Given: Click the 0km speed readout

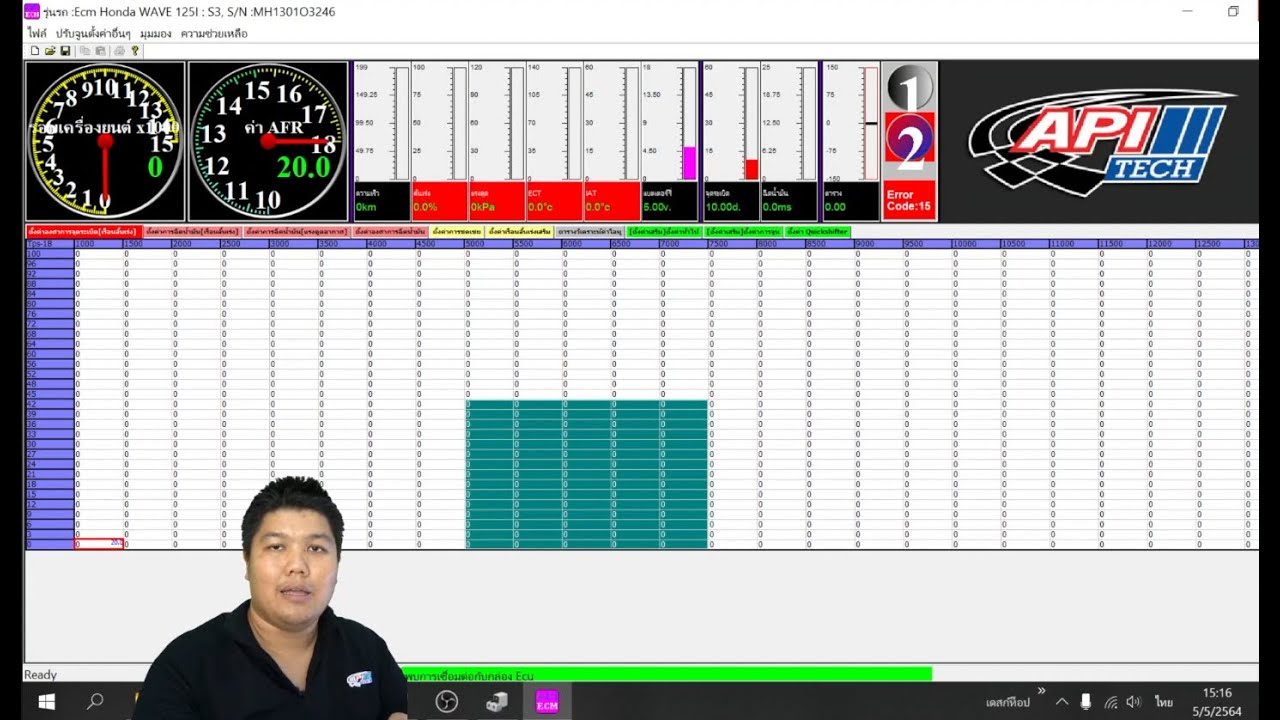Looking at the screenshot, I should tap(381, 201).
